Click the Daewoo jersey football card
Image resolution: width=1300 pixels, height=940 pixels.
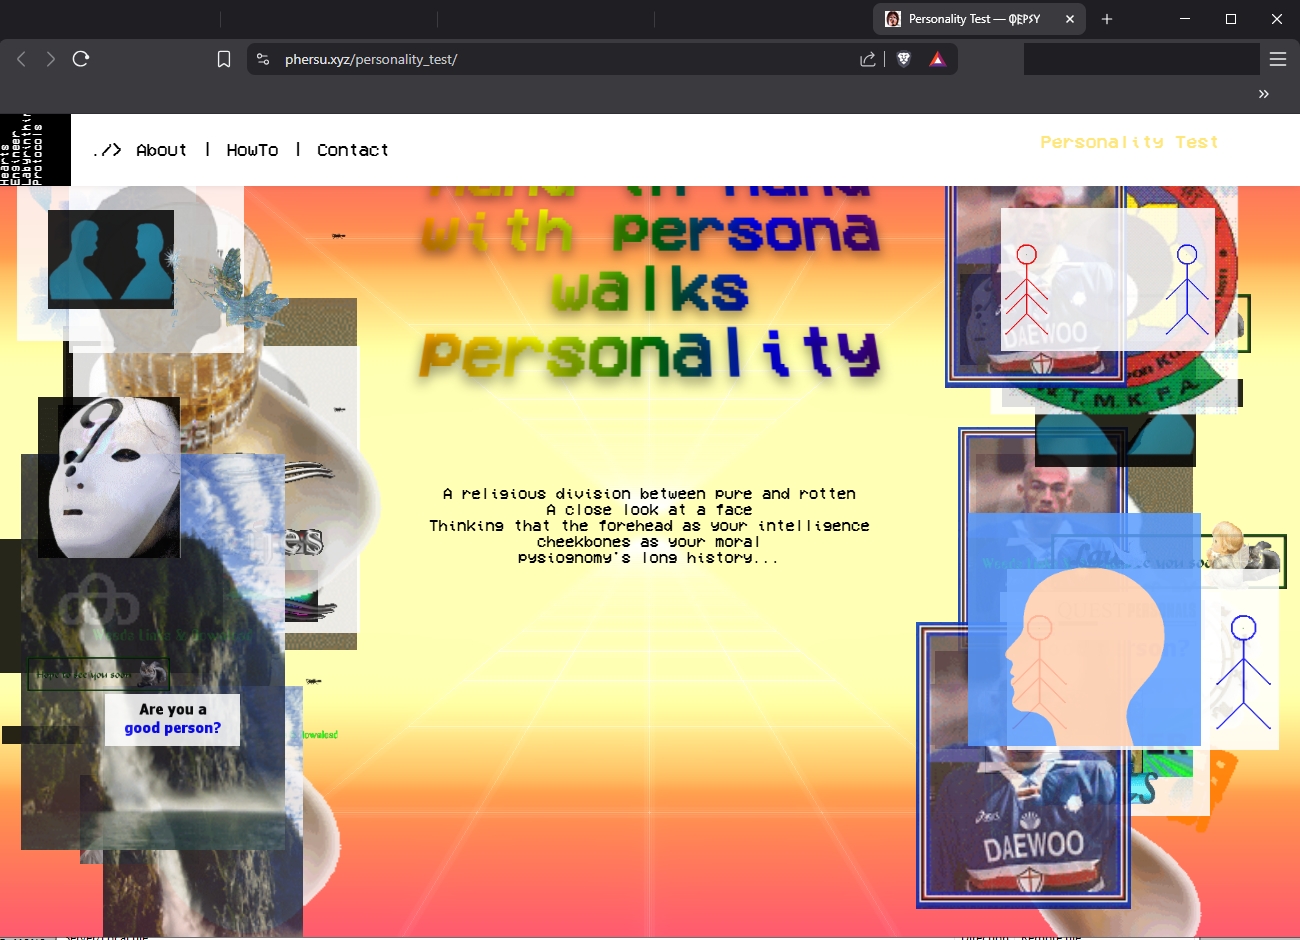(x=1023, y=765)
